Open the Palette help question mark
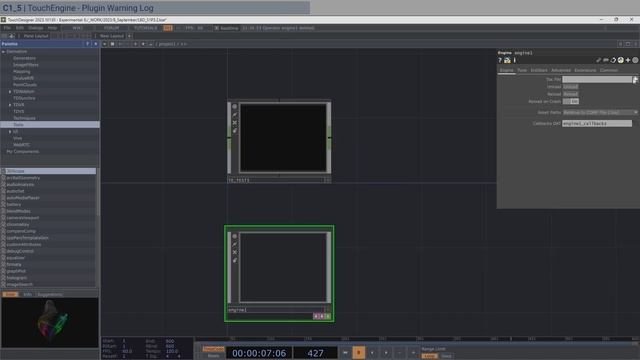The width and height of the screenshot is (640, 360). coord(87,44)
